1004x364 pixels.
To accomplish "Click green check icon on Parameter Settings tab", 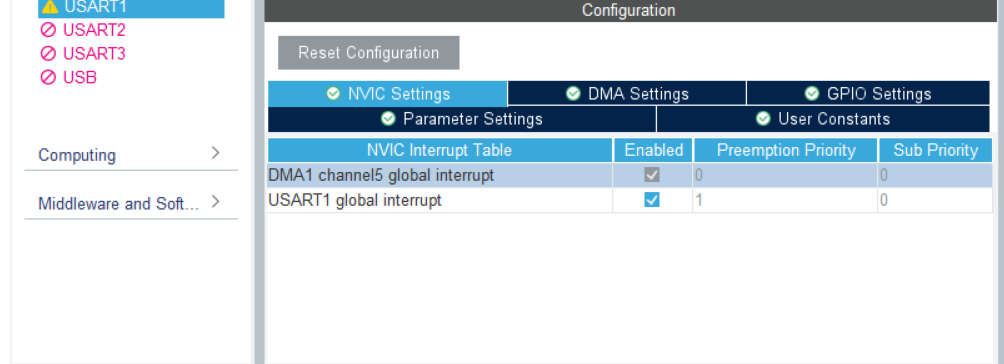I will (x=388, y=119).
